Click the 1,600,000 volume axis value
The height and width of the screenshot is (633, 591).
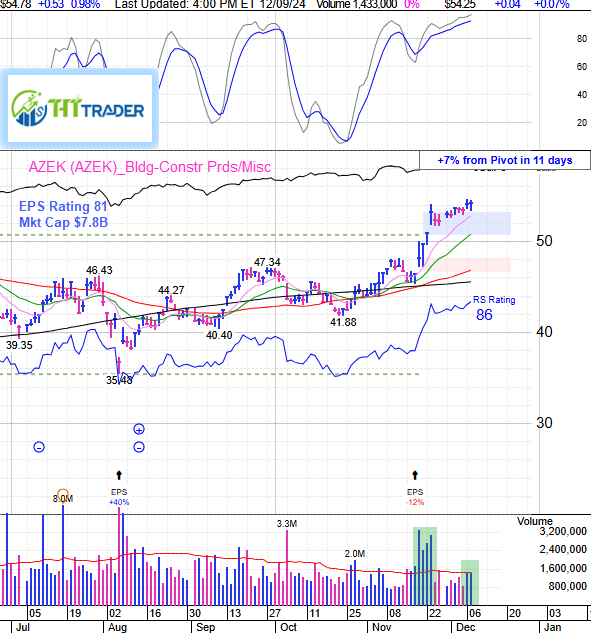[563, 568]
